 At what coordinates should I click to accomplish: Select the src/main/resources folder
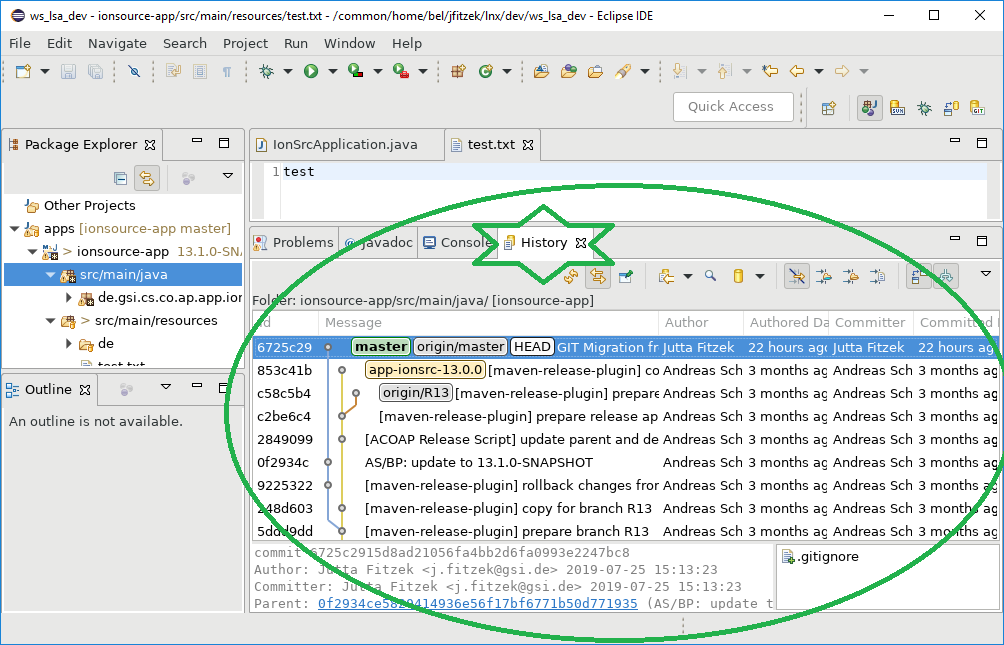pos(156,321)
